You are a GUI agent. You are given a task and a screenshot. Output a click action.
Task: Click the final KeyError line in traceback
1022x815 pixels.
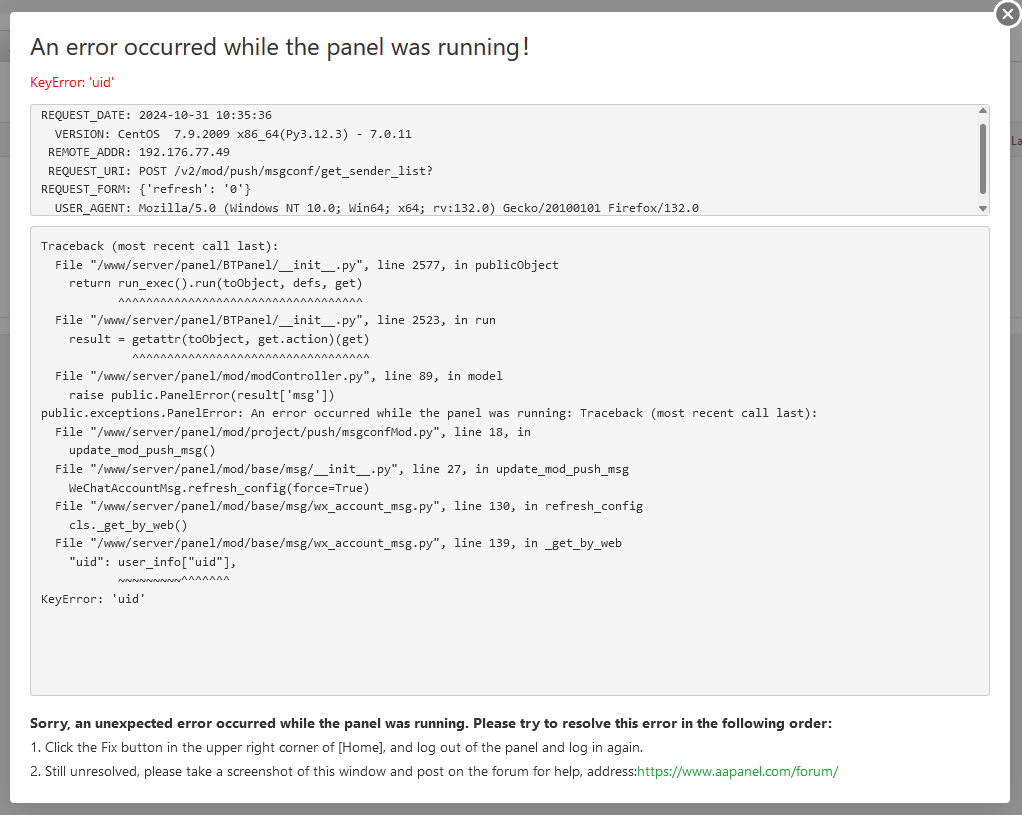[x=93, y=599]
